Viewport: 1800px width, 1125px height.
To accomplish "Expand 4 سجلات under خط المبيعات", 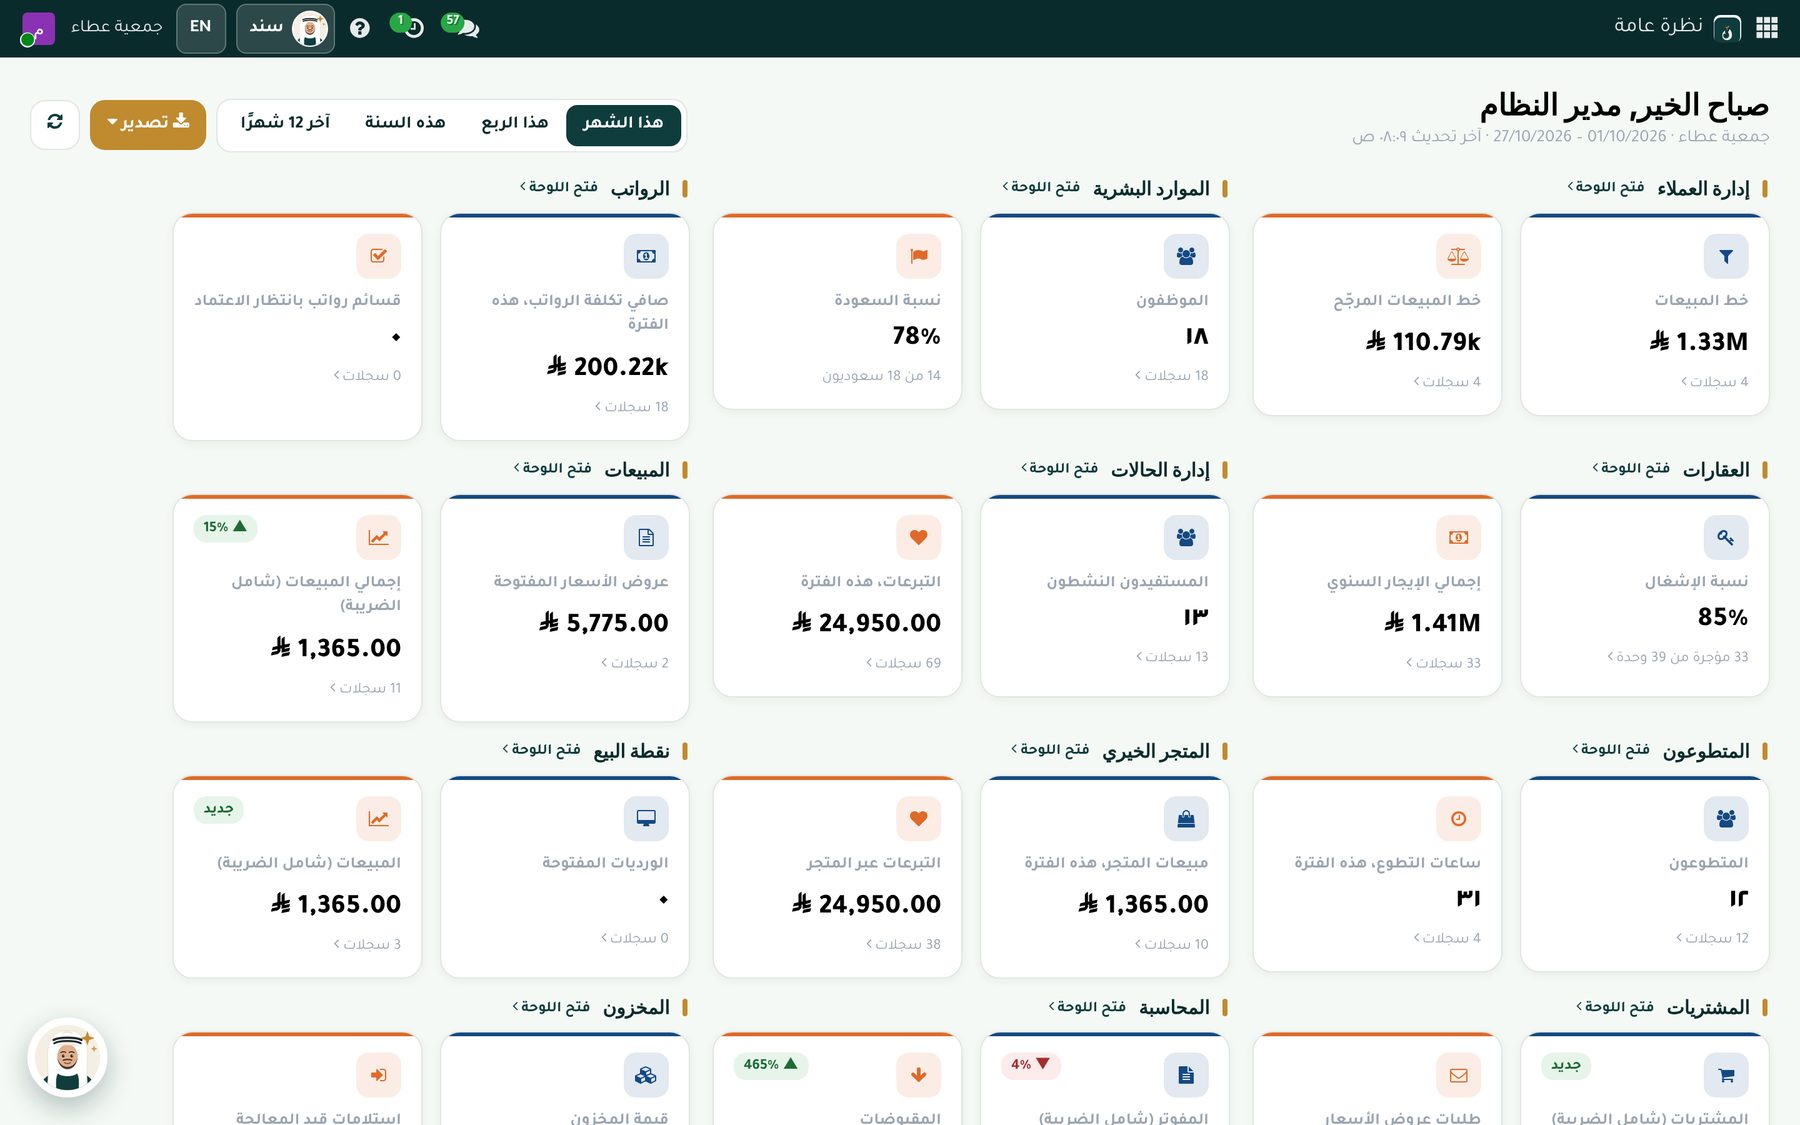I will pos(1714,381).
